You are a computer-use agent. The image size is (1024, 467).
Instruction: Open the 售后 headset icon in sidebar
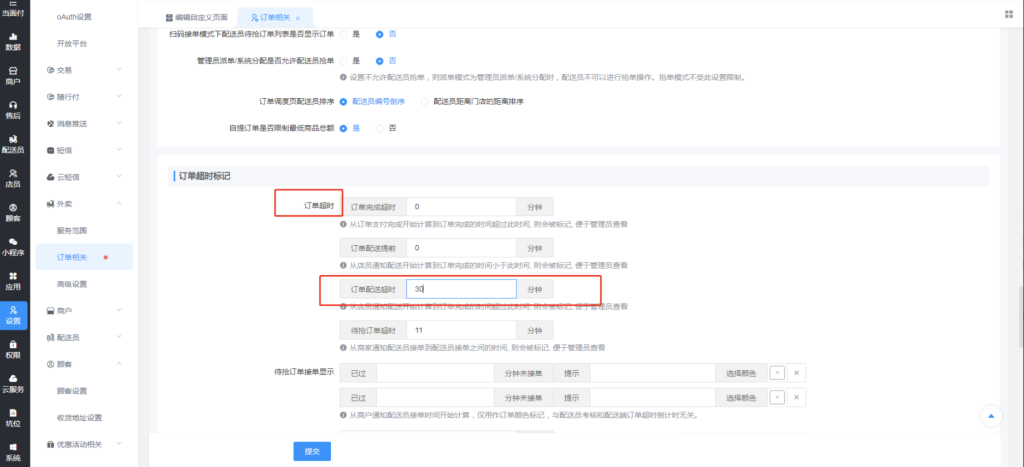[13, 109]
